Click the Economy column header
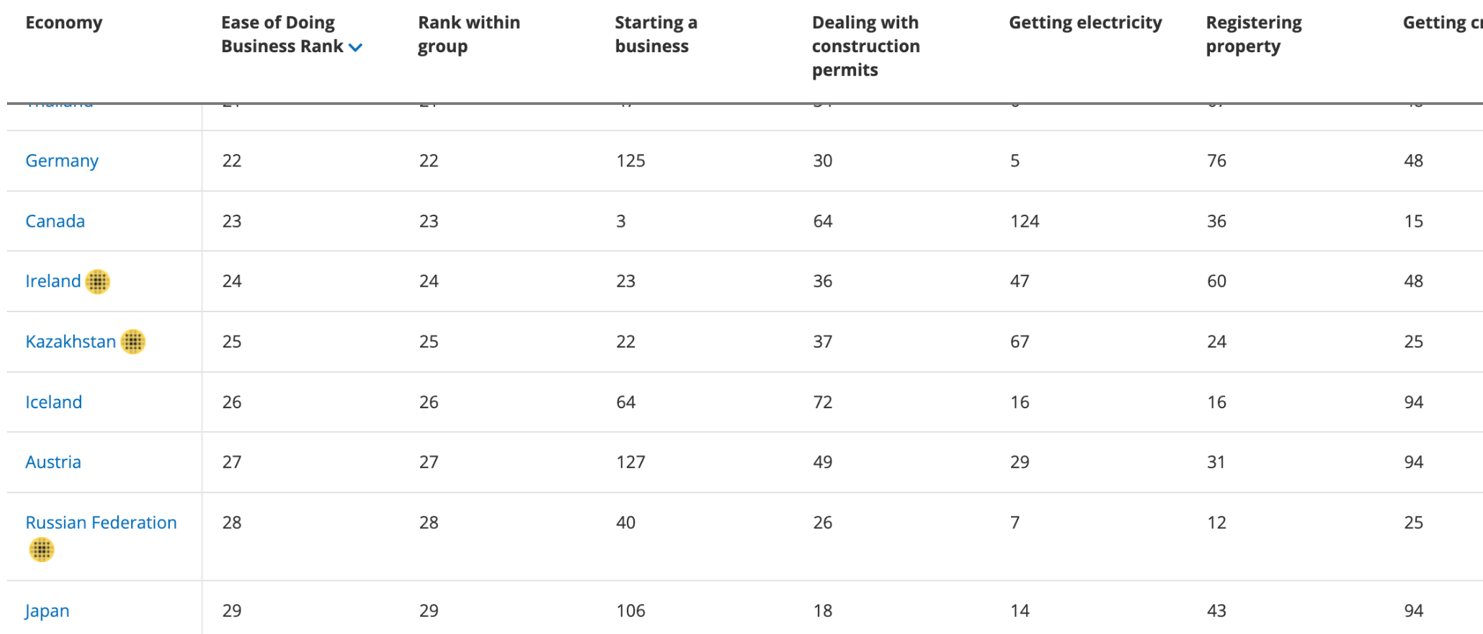1483x634 pixels. [x=64, y=22]
